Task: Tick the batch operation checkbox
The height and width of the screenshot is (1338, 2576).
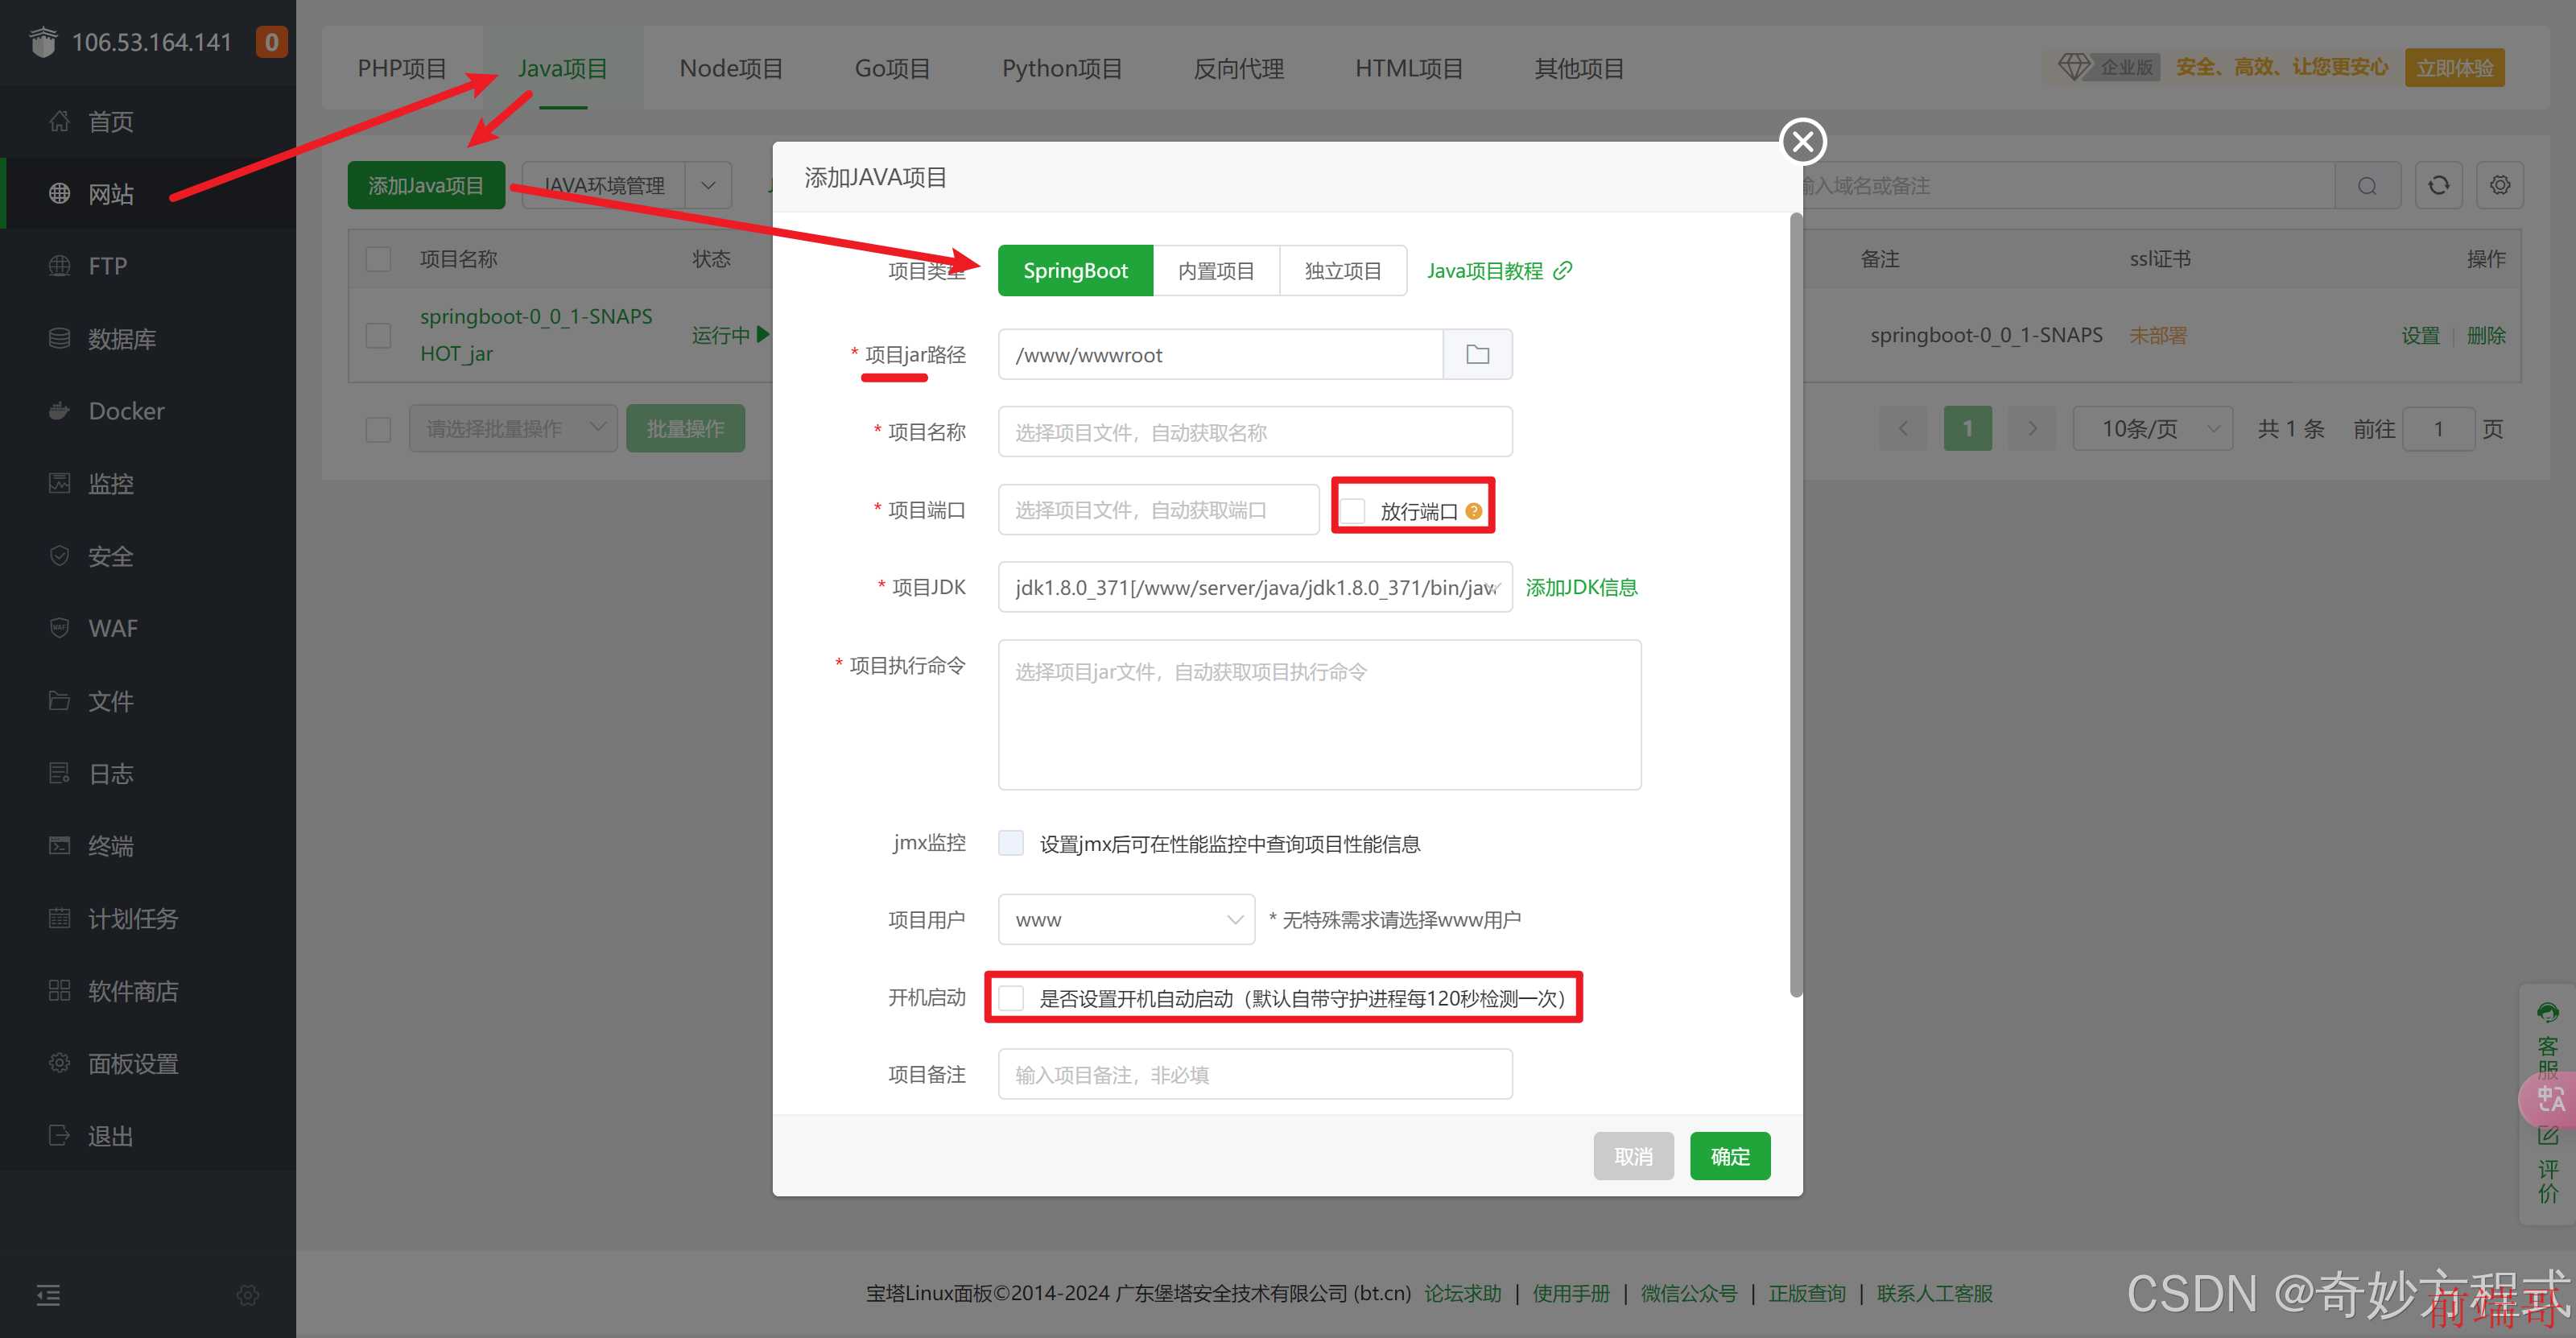Action: pyautogui.click(x=378, y=429)
